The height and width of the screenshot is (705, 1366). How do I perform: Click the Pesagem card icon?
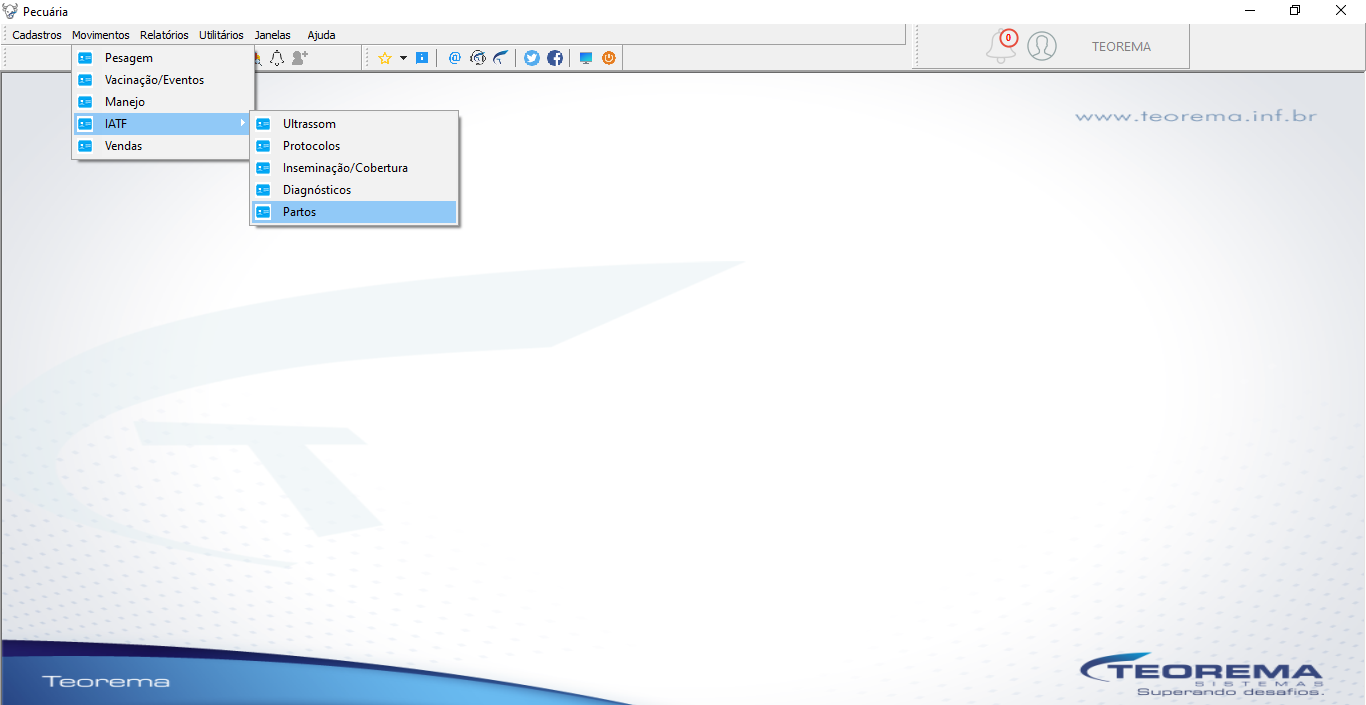coord(85,58)
